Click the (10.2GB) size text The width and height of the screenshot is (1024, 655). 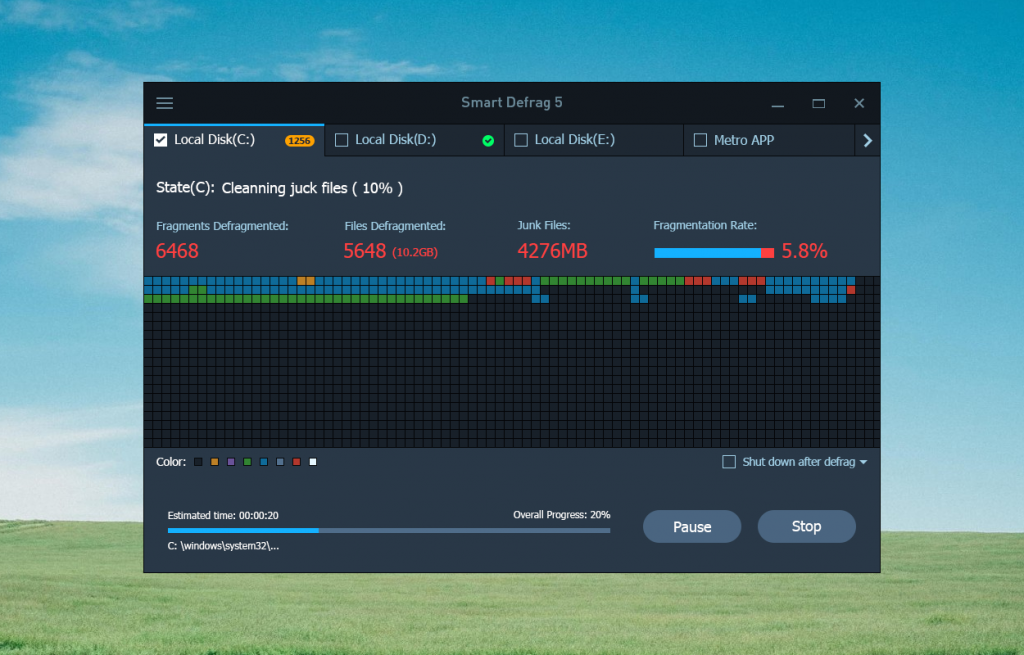[415, 252]
